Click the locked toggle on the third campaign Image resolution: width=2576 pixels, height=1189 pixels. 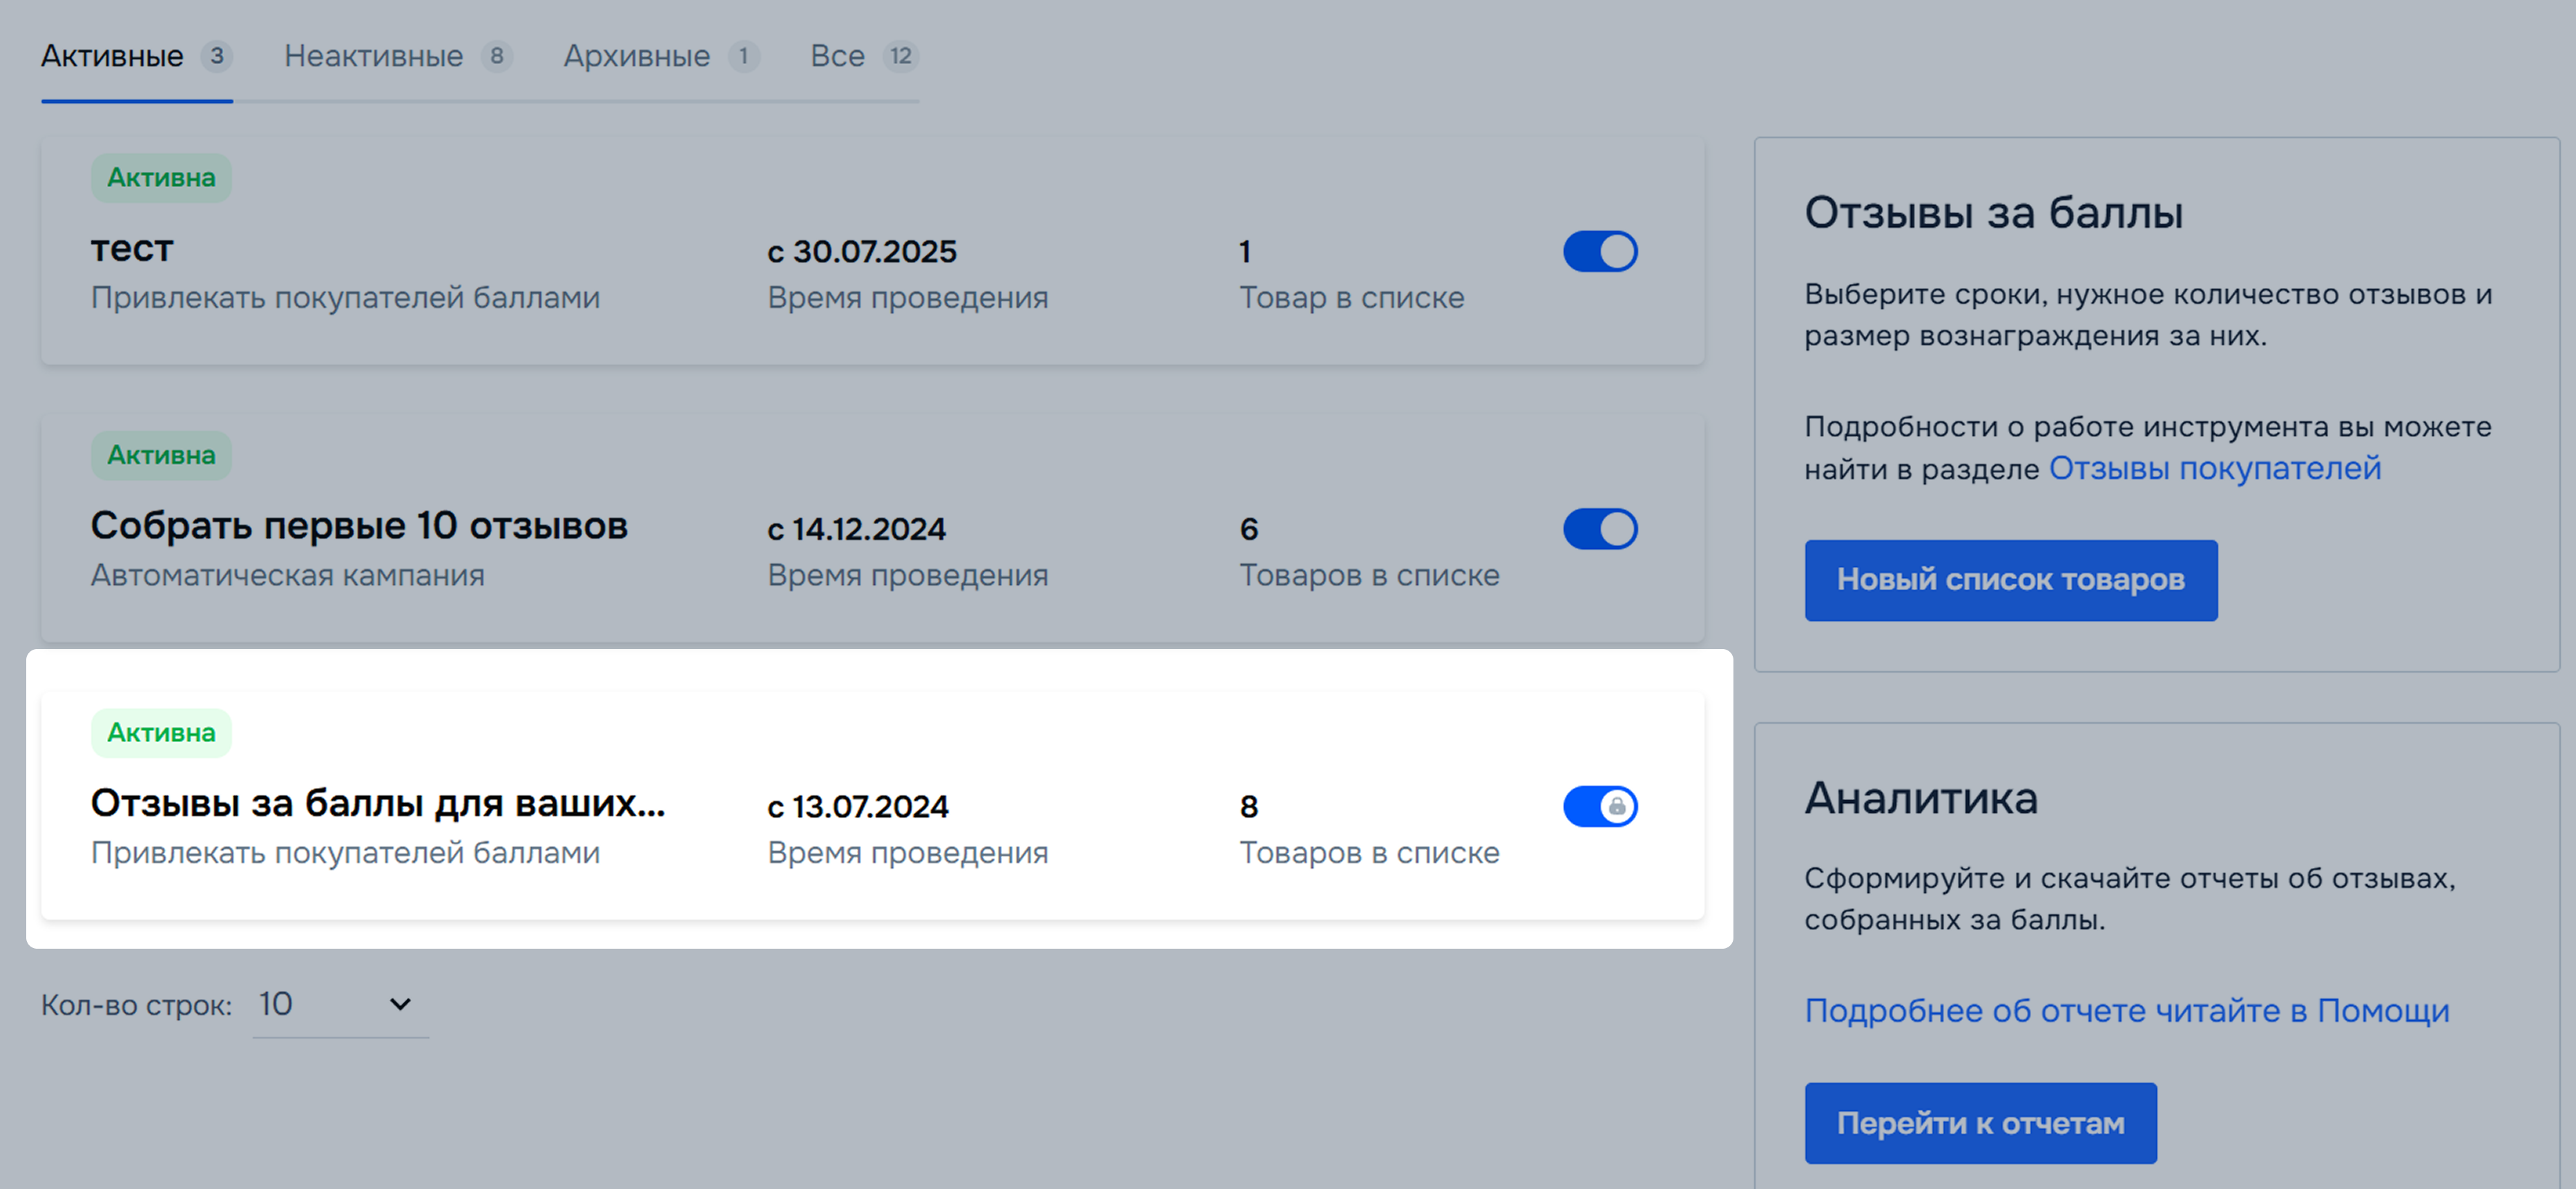coord(1600,806)
